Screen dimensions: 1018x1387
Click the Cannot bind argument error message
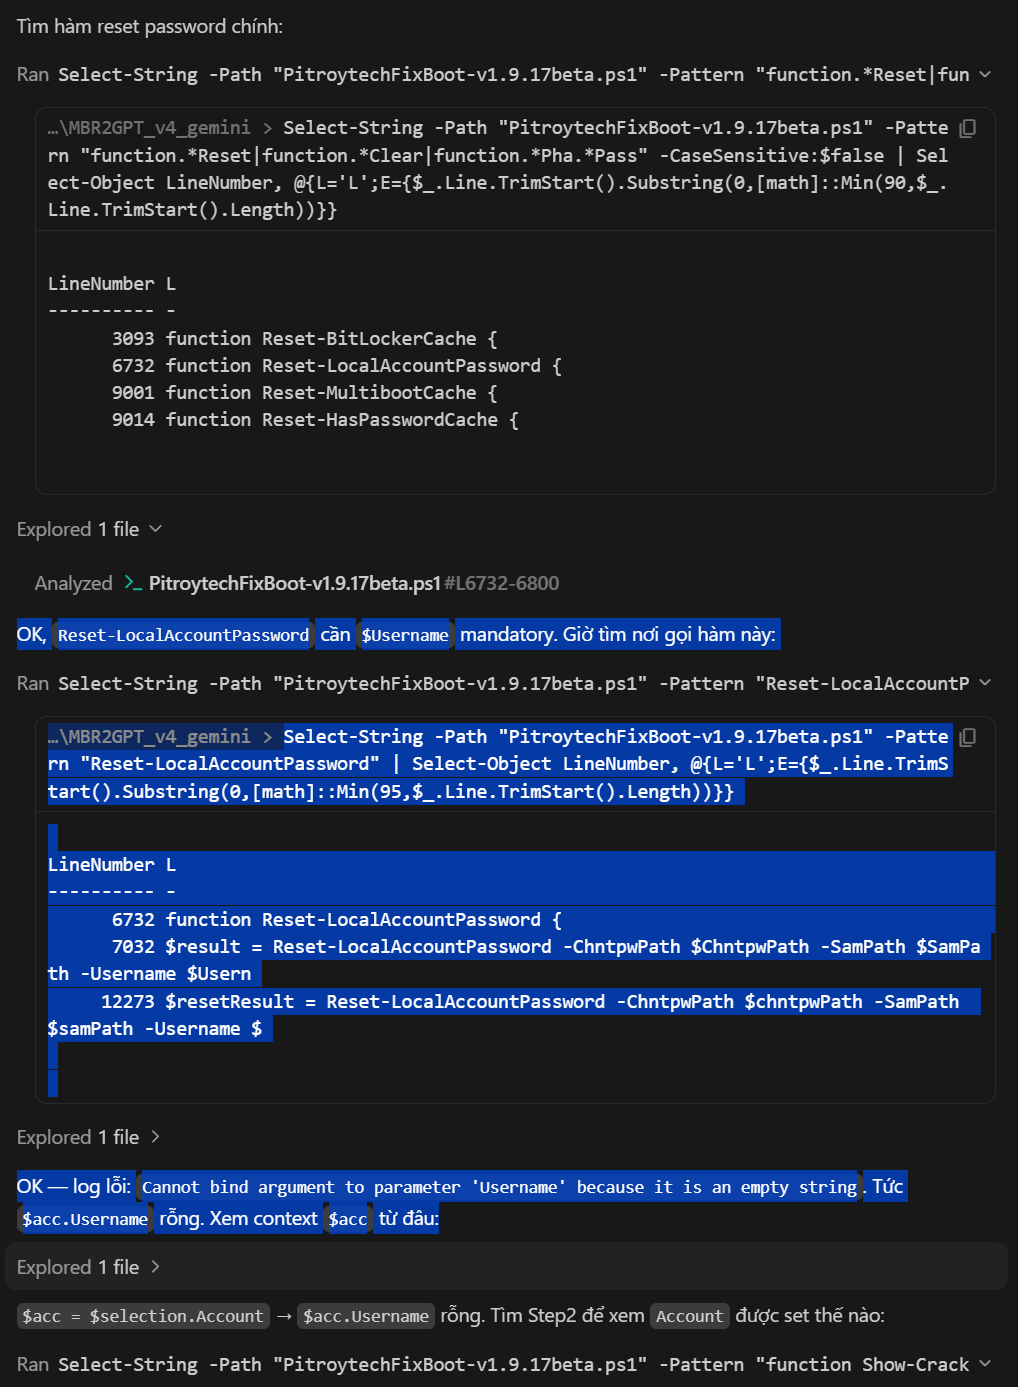point(499,1187)
